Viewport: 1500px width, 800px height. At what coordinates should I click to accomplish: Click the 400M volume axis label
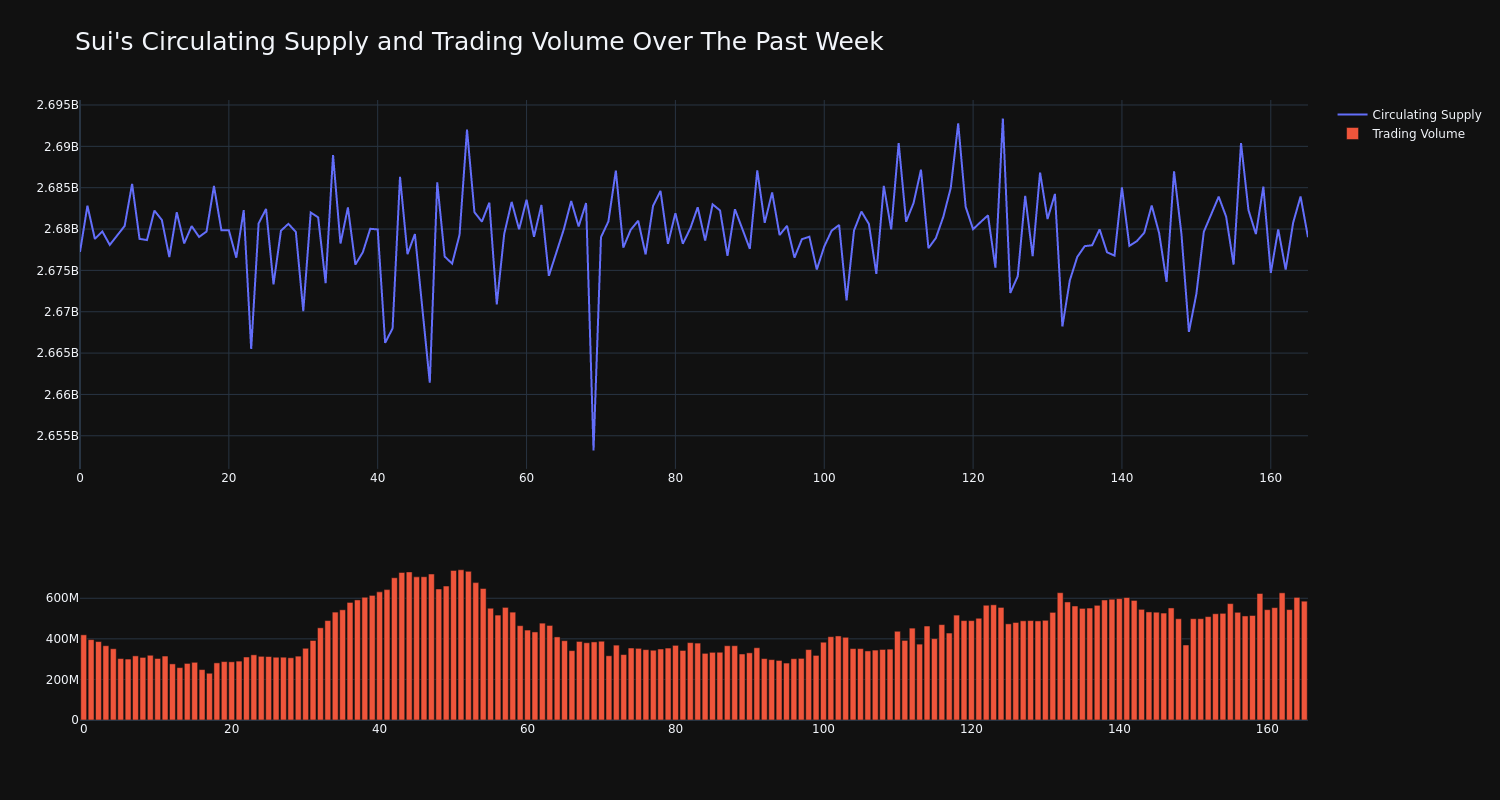[x=62, y=639]
